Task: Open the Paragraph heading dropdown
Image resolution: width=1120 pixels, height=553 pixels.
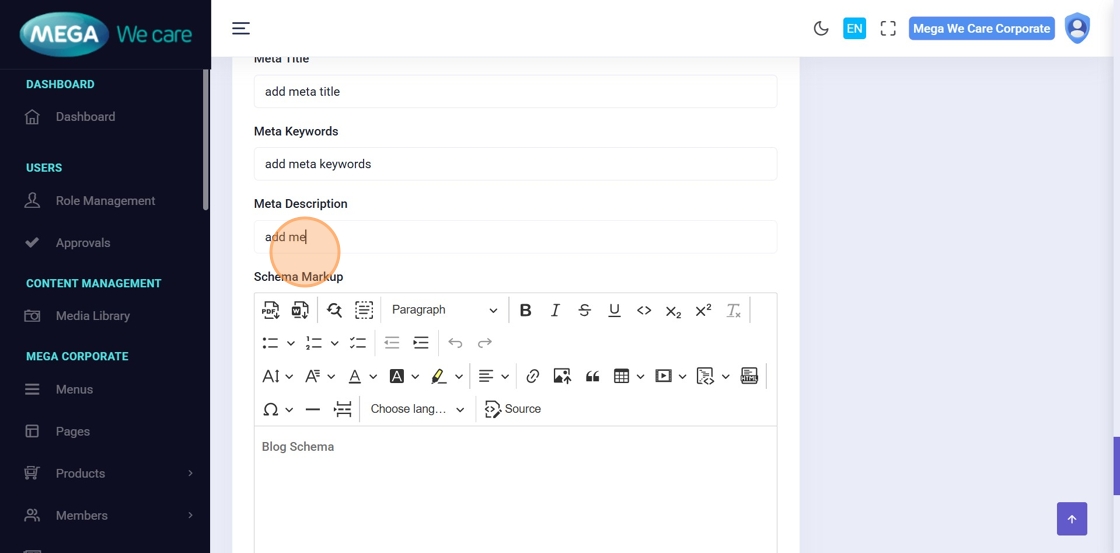Action: click(443, 310)
